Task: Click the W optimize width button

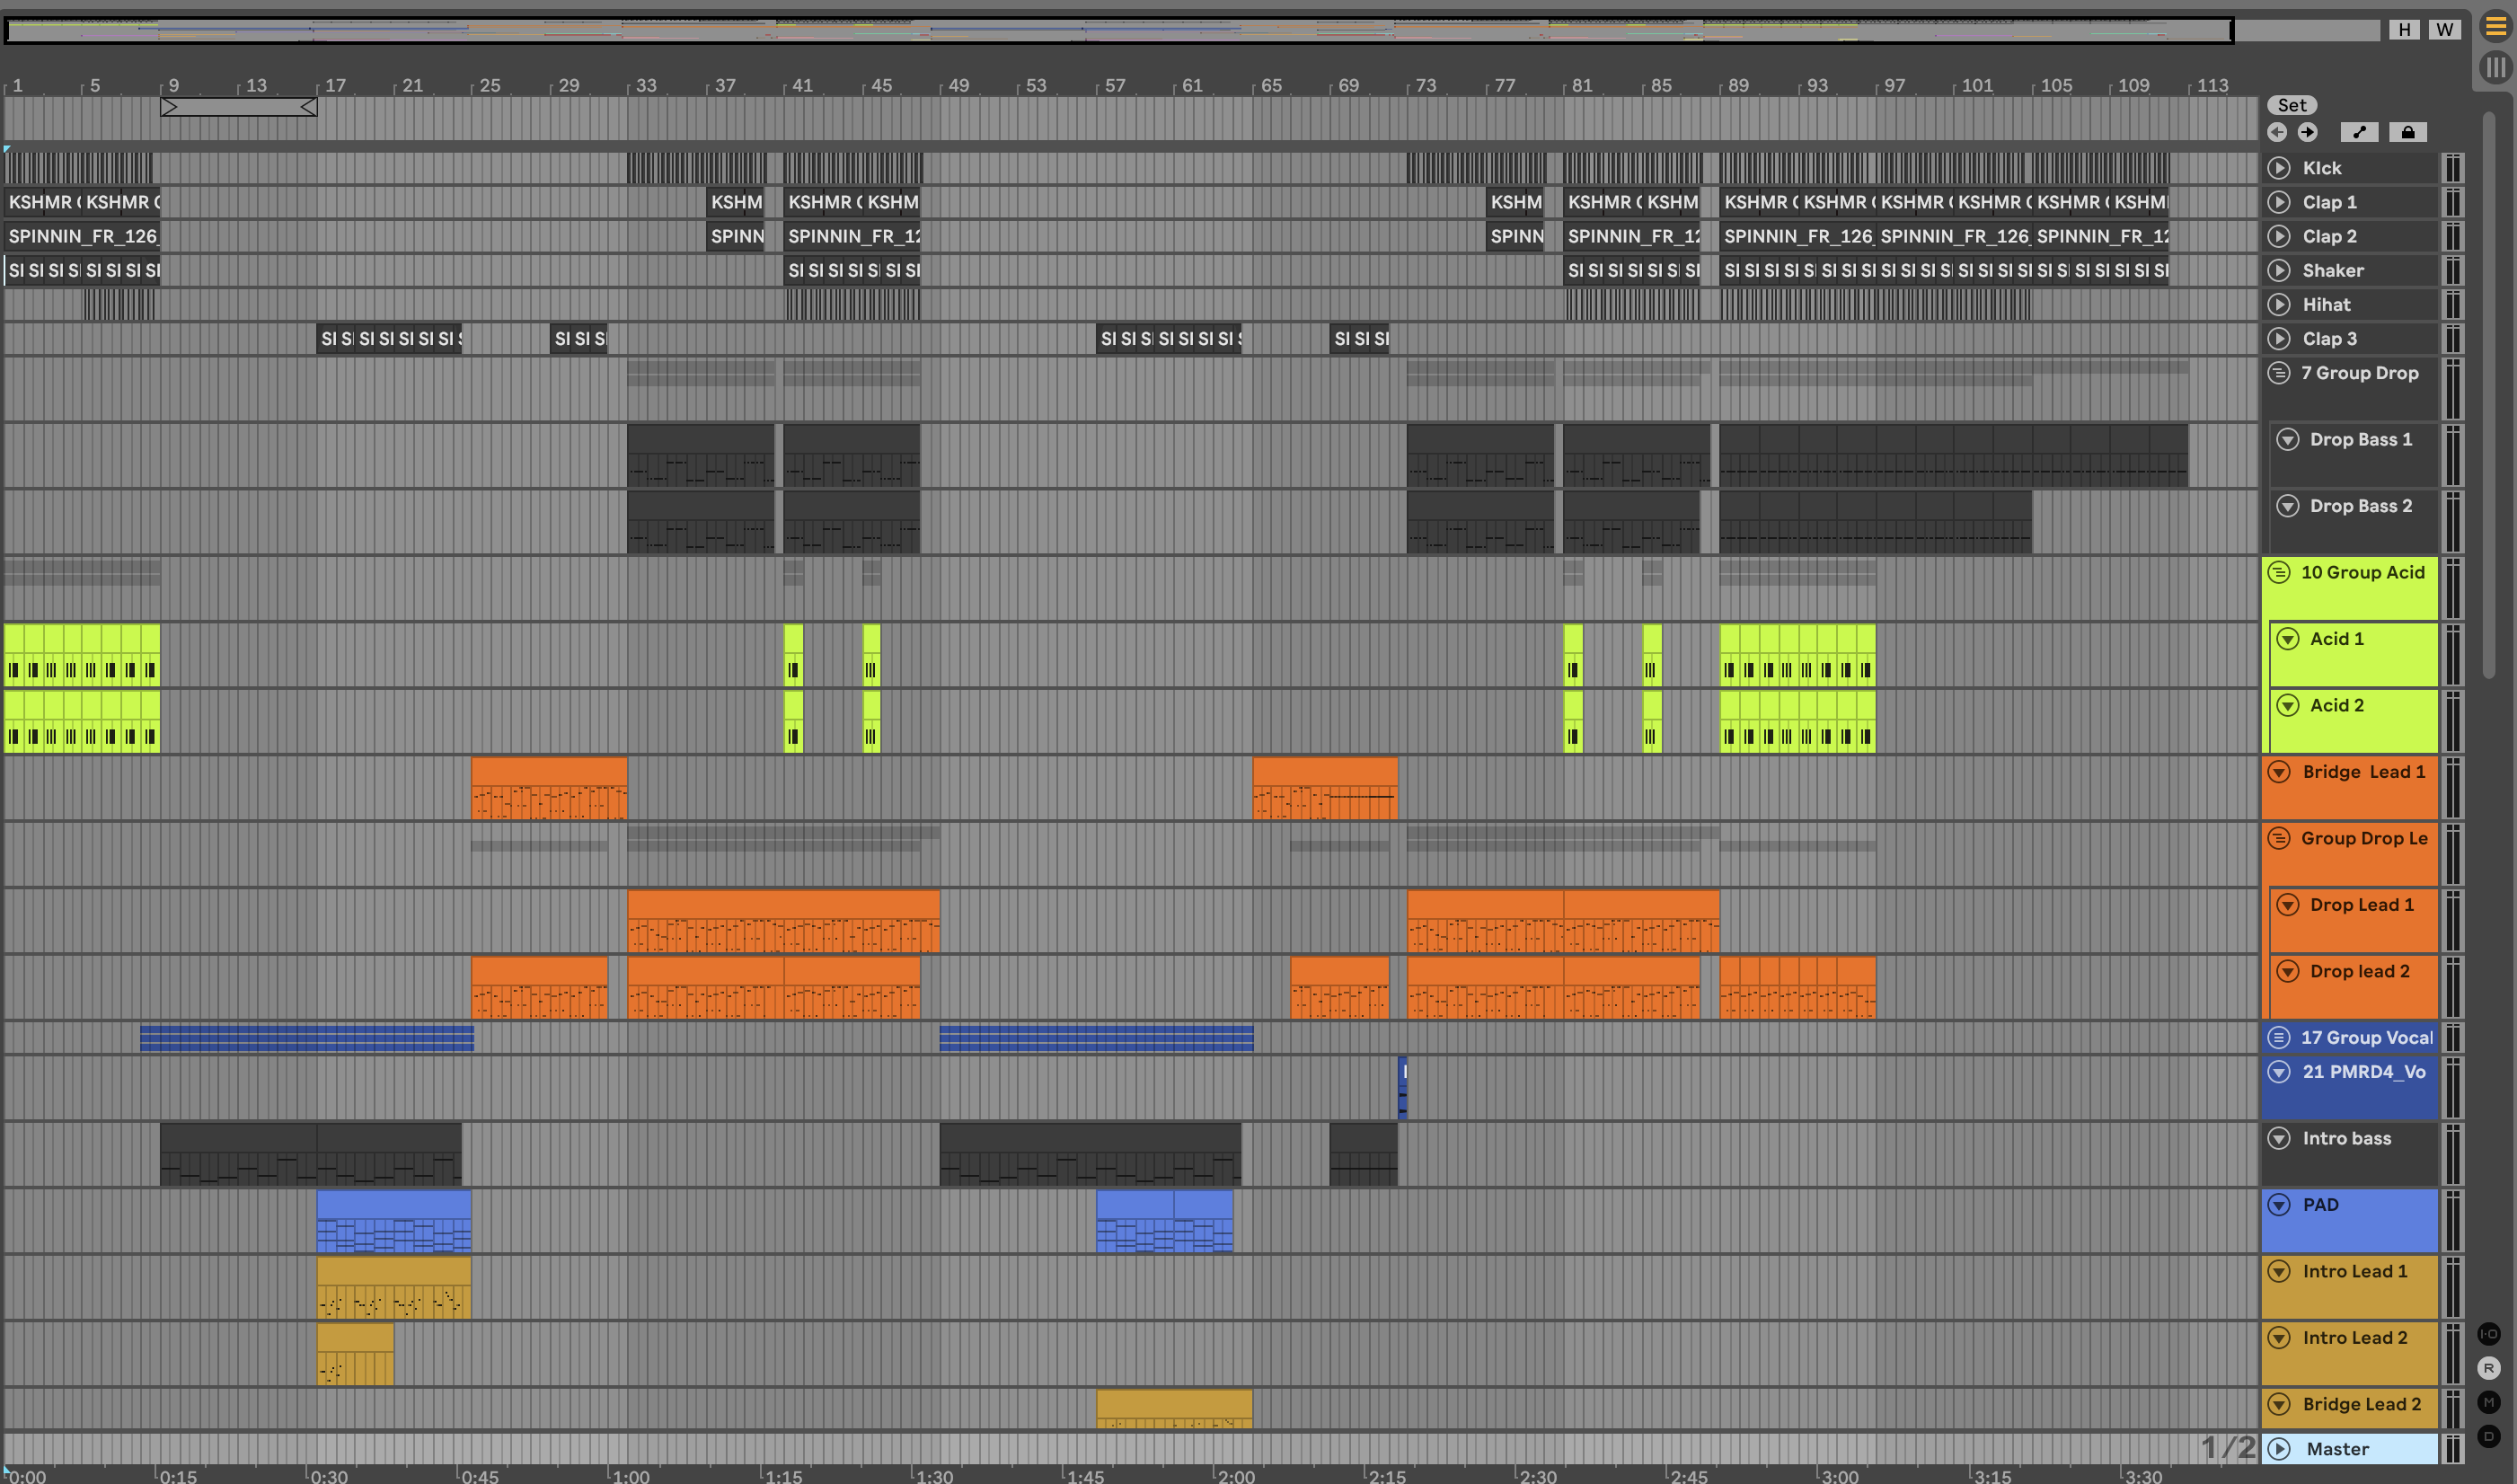Action: tap(2444, 29)
